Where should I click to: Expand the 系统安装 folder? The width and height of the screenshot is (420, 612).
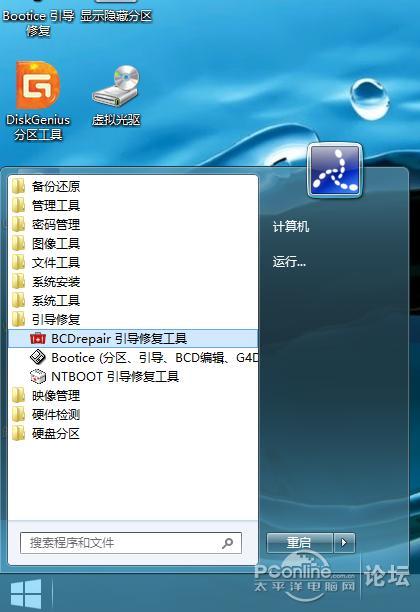133,281
